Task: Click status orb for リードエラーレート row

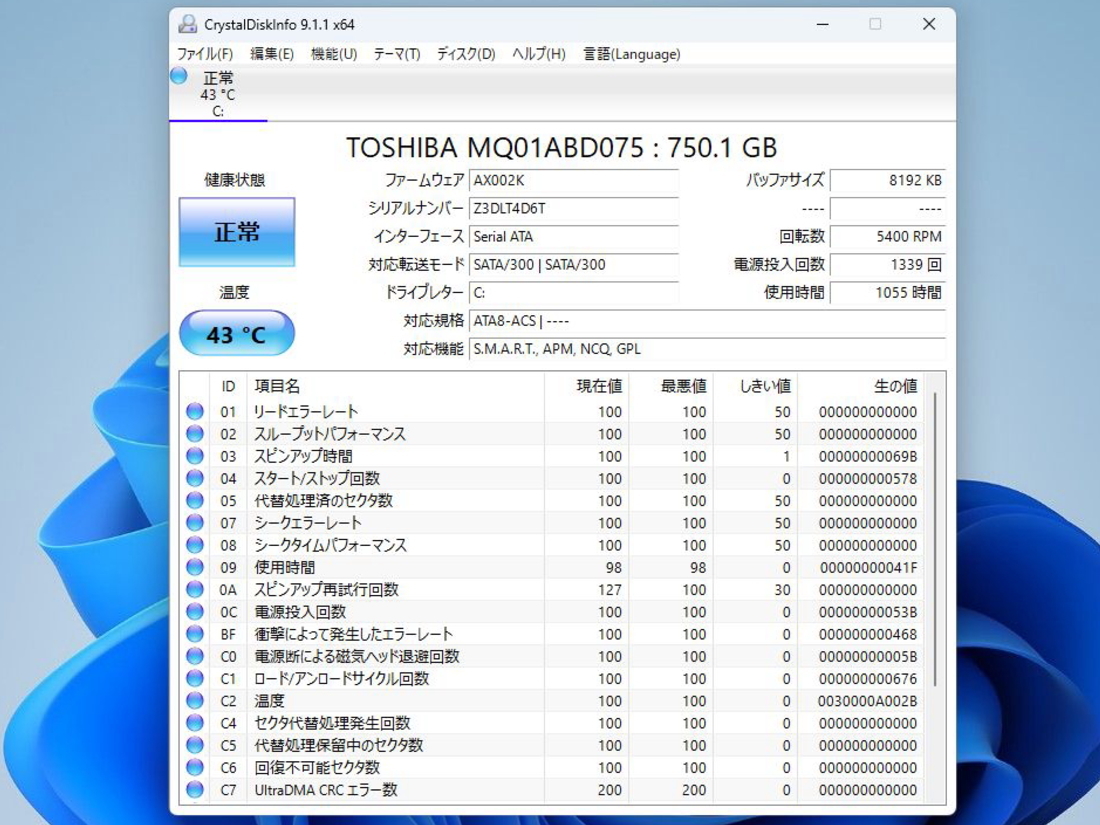Action: click(x=195, y=411)
